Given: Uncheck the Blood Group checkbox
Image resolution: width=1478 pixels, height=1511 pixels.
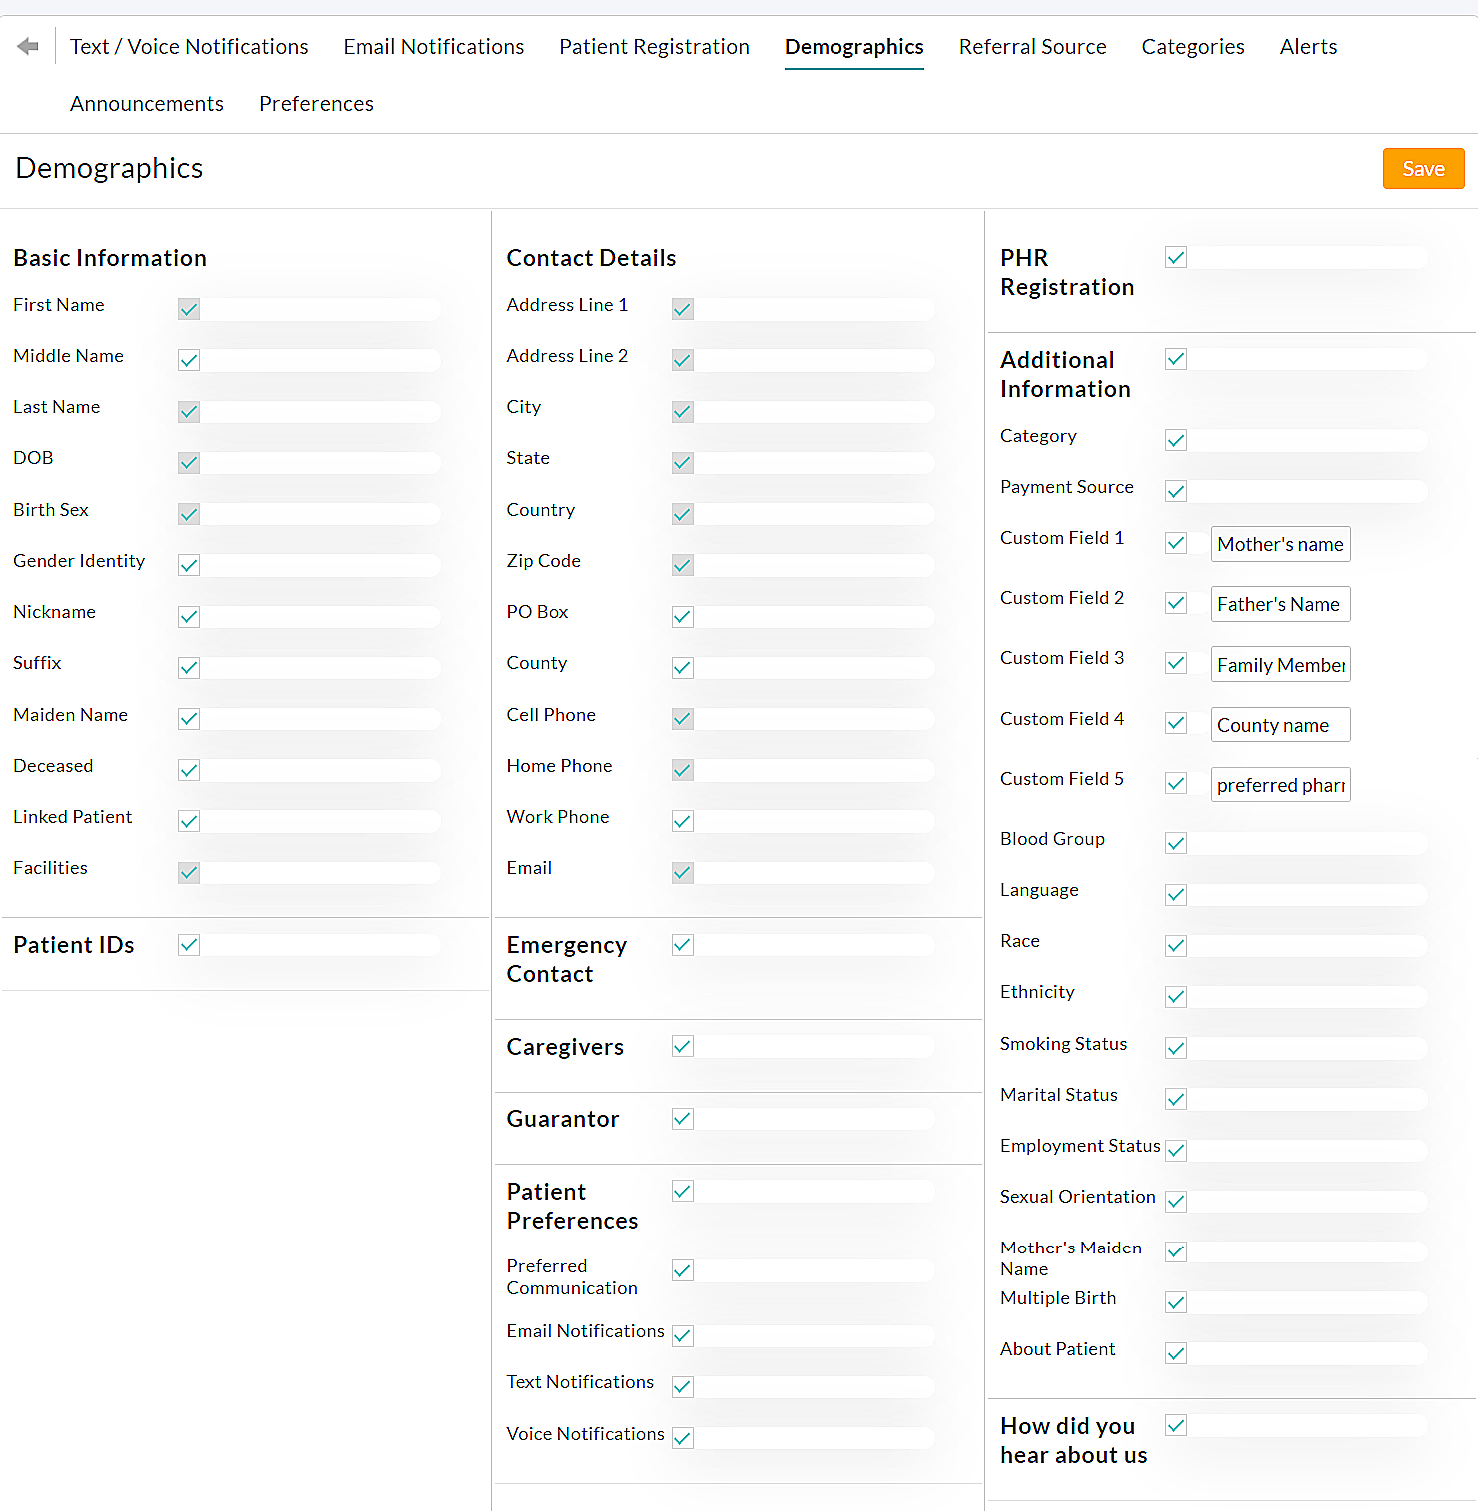Looking at the screenshot, I should tap(1176, 843).
